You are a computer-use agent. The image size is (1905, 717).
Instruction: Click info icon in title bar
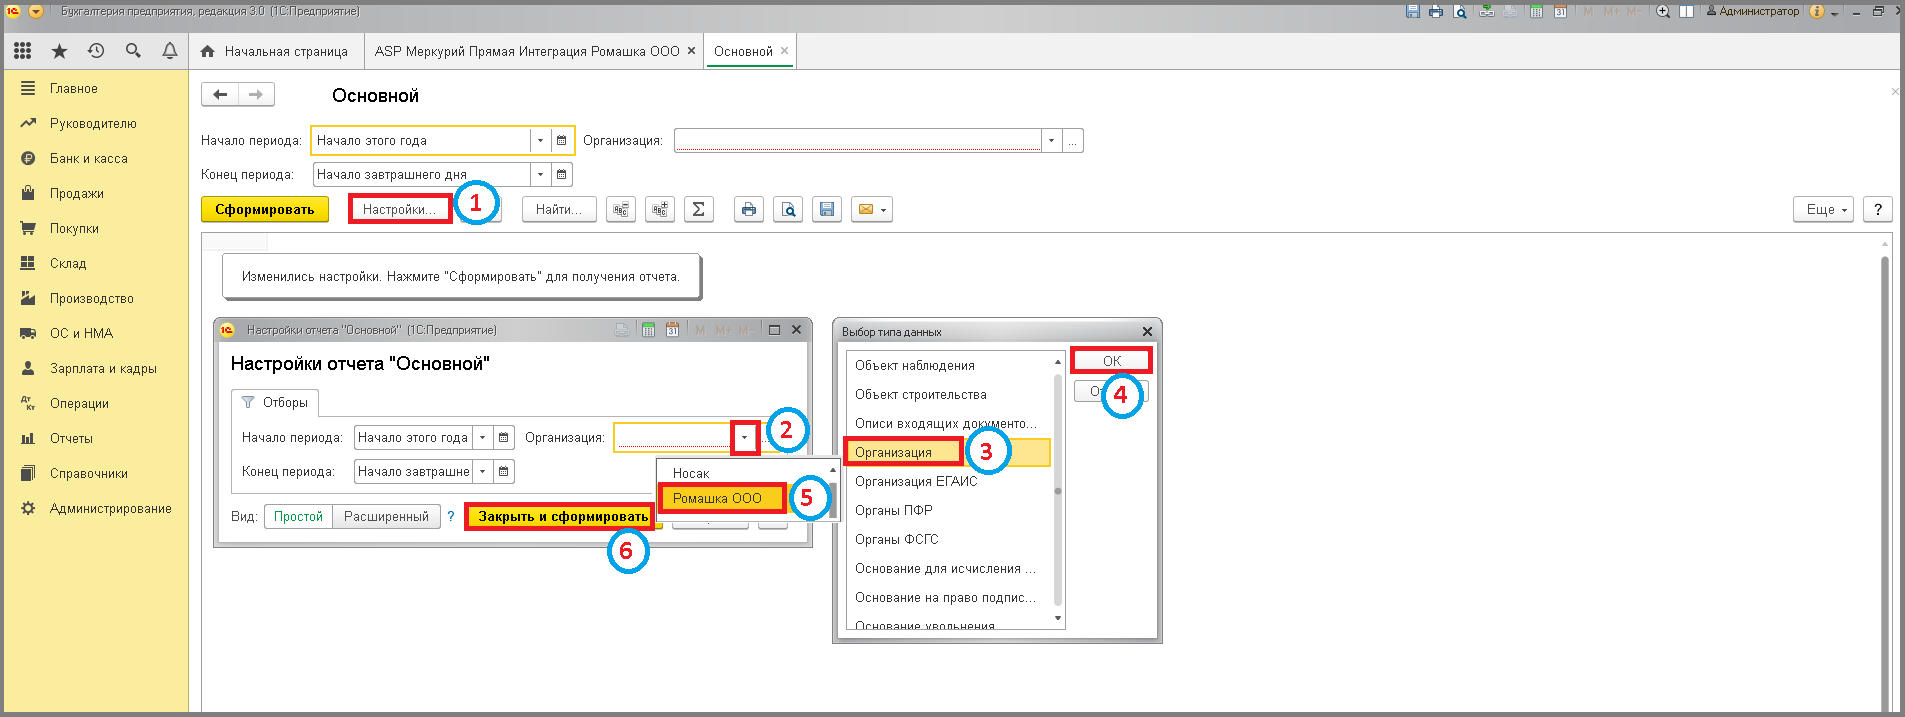pyautogui.click(x=1817, y=12)
